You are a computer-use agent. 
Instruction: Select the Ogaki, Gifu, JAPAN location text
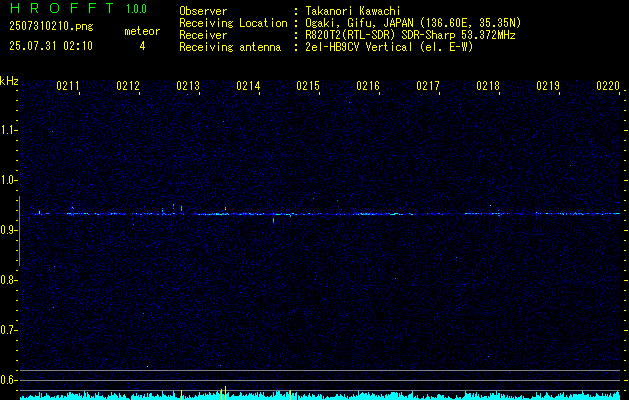pos(413,23)
